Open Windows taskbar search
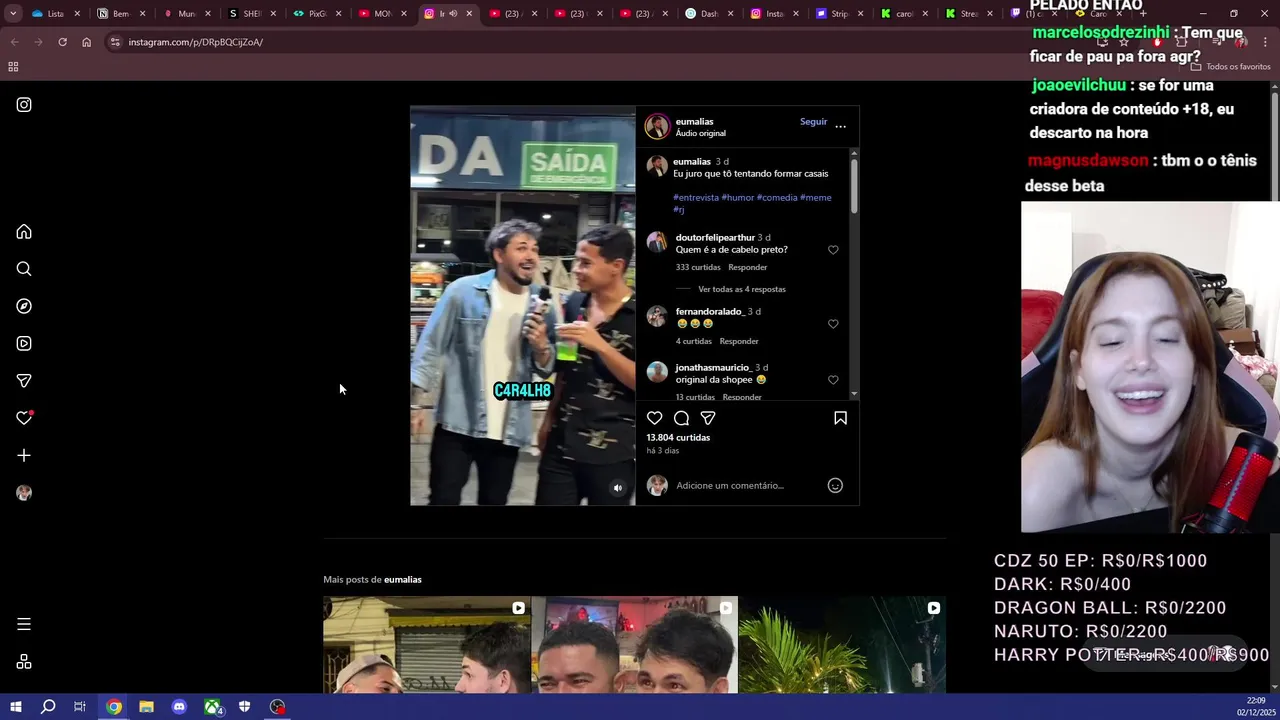This screenshot has height=720, width=1280. pos(48,707)
